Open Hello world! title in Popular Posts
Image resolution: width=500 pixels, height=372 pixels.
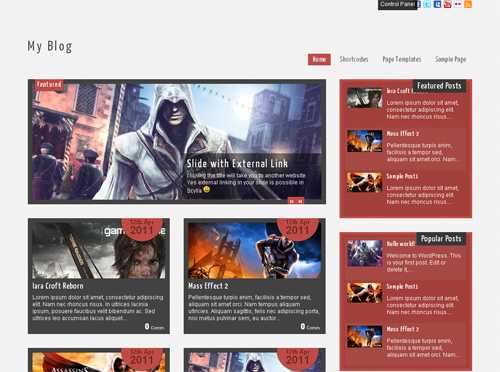click(401, 244)
